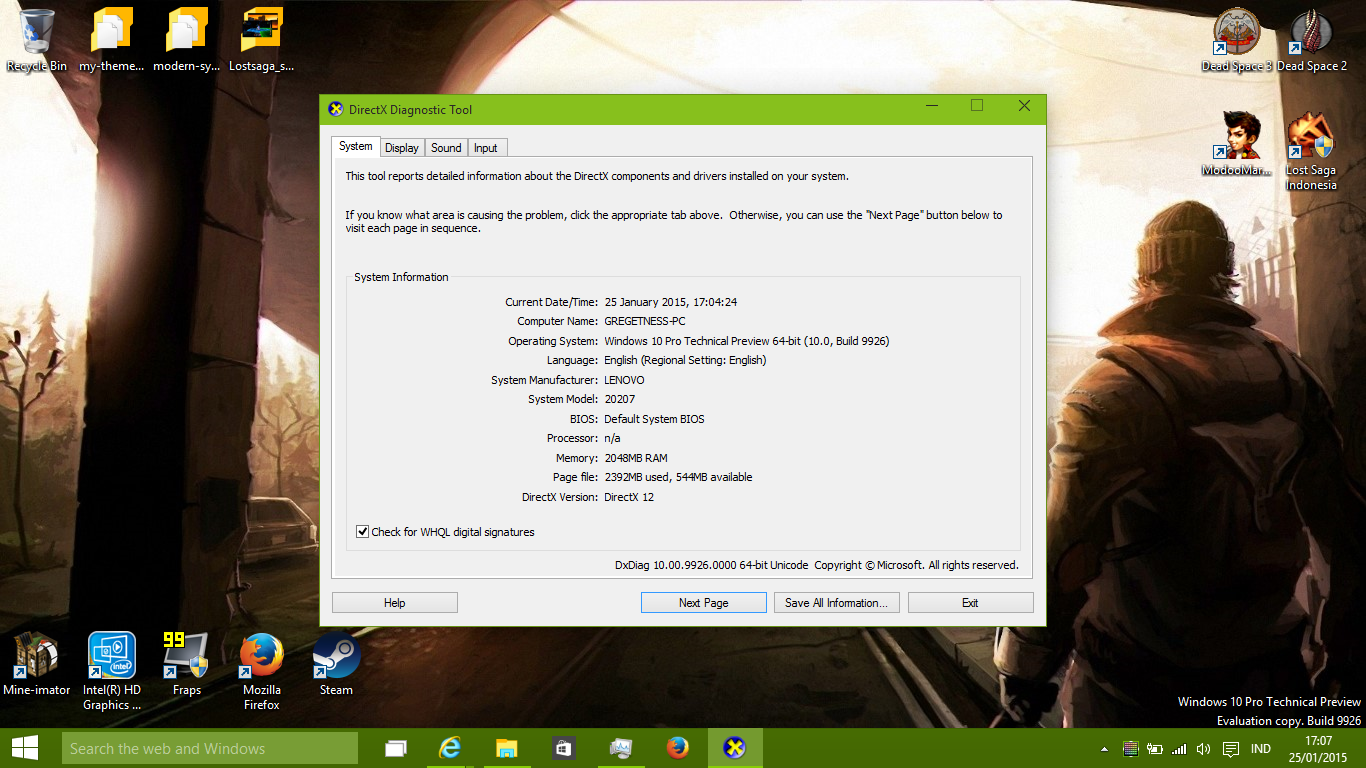Go to the Next Page
The width and height of the screenshot is (1366, 768).
click(704, 603)
